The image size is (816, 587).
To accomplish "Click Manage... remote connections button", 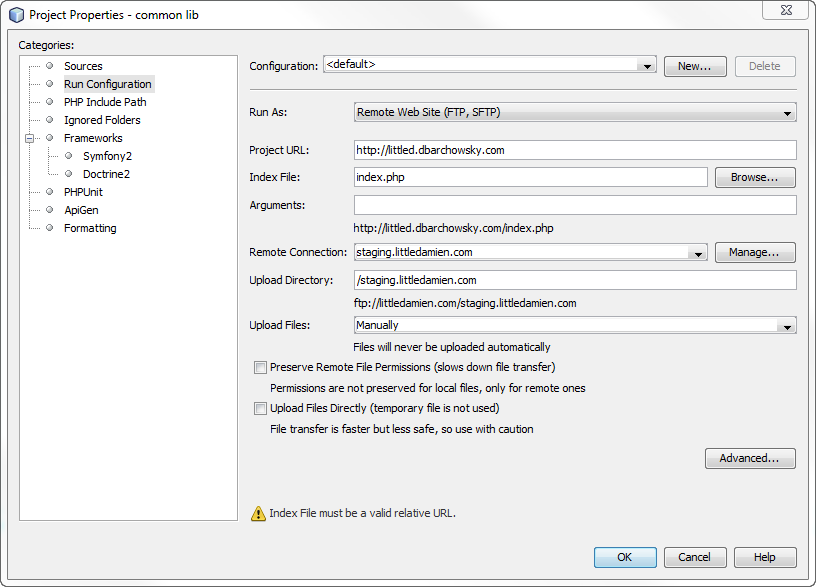I will click(x=755, y=252).
